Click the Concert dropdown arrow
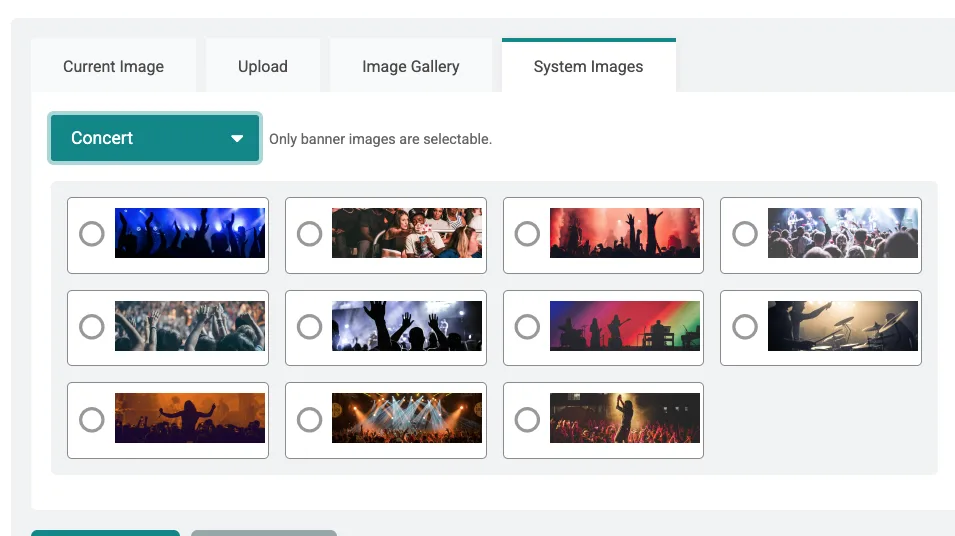955x536 pixels. (237, 139)
